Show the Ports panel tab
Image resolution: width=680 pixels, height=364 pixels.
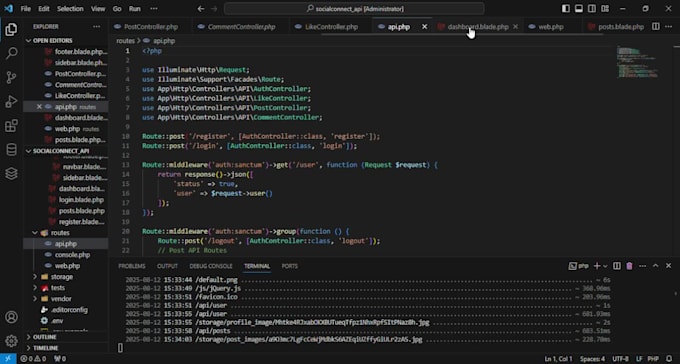tap(290, 266)
